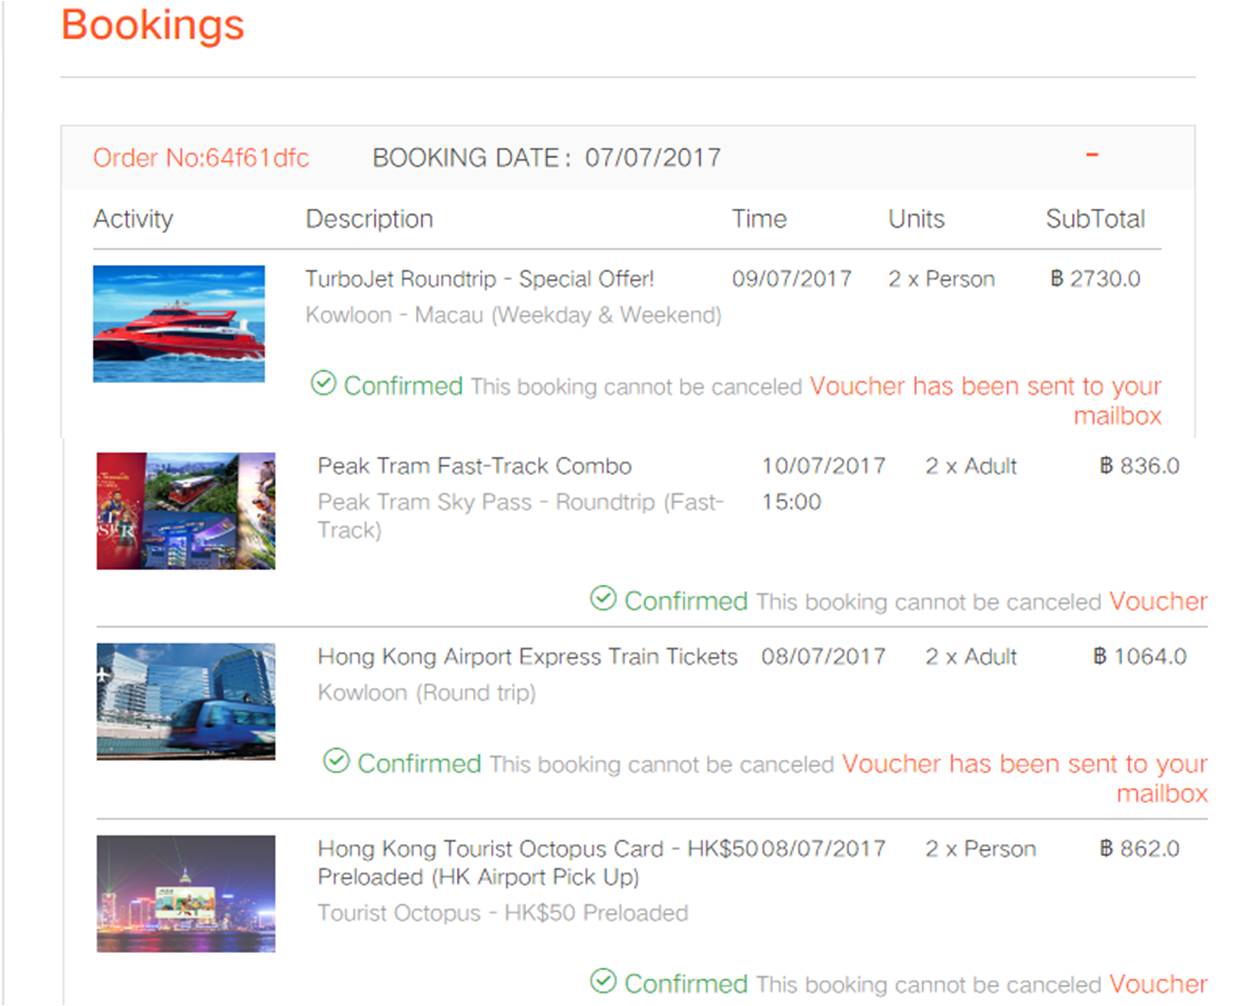The image size is (1236, 1006).
Task: Click the Octopus Card confirmed checkmark icon
Action: (603, 981)
